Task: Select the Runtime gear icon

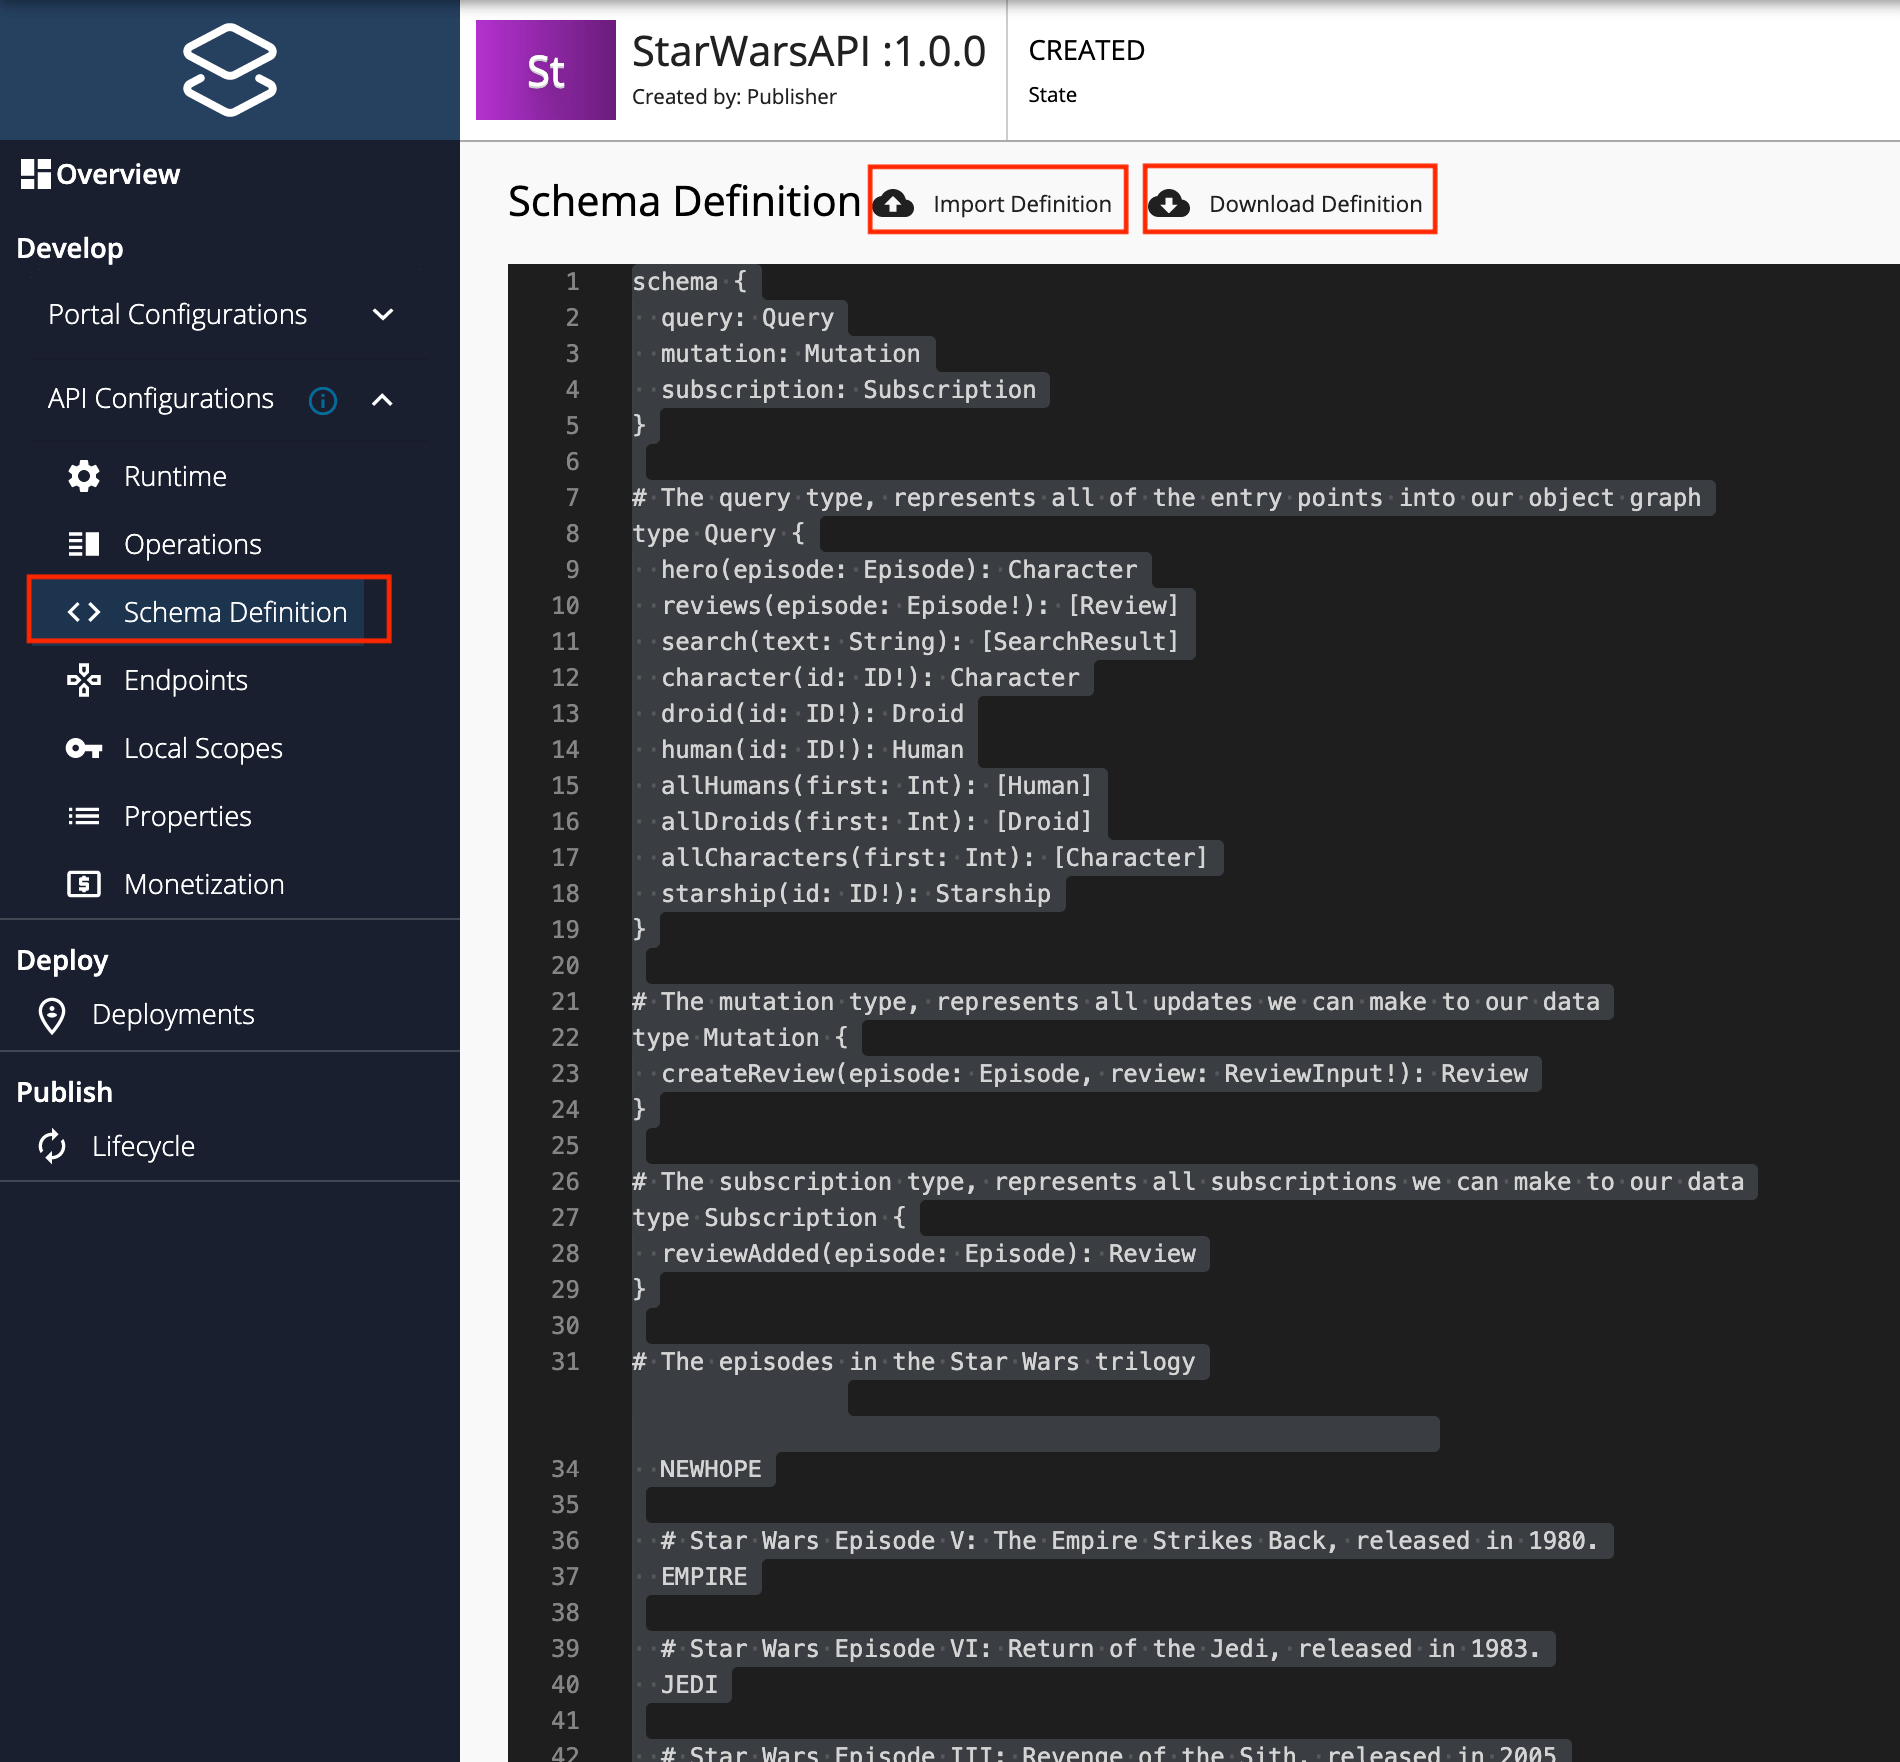Action: 84,476
